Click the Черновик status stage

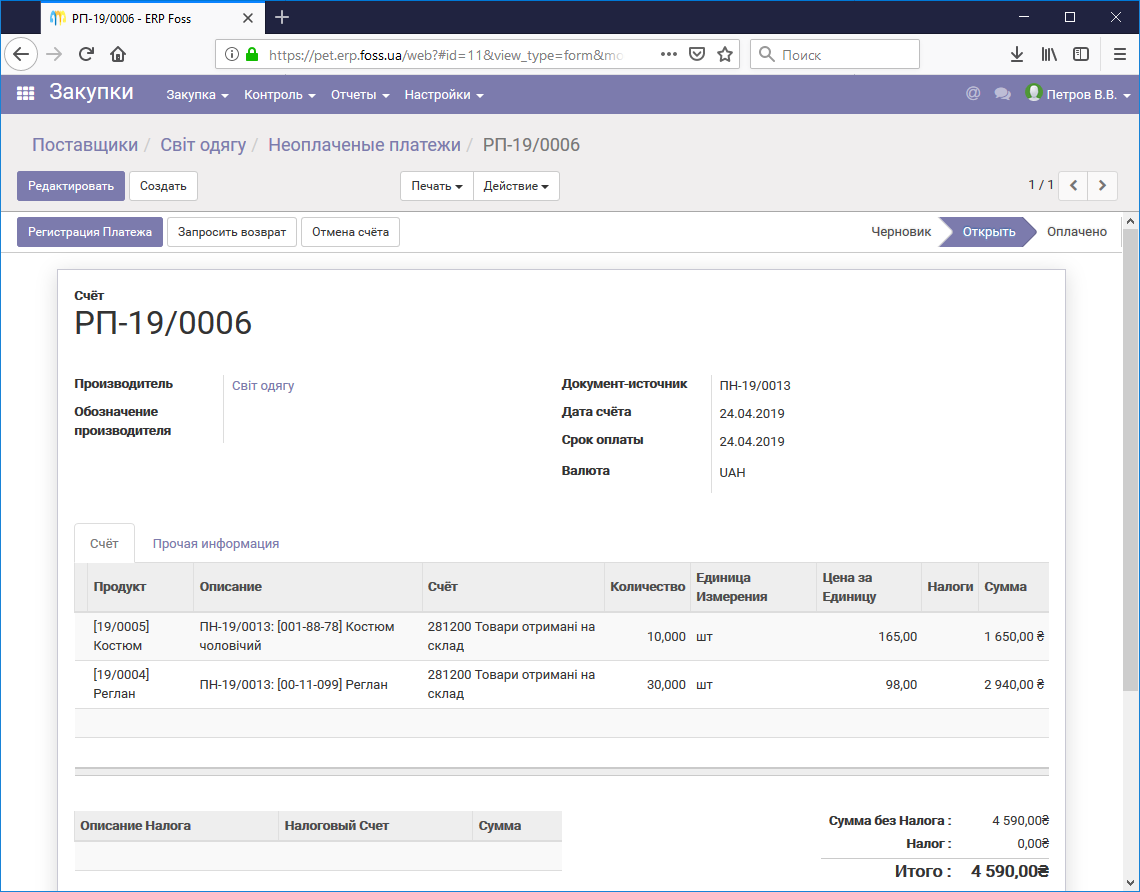coord(901,232)
